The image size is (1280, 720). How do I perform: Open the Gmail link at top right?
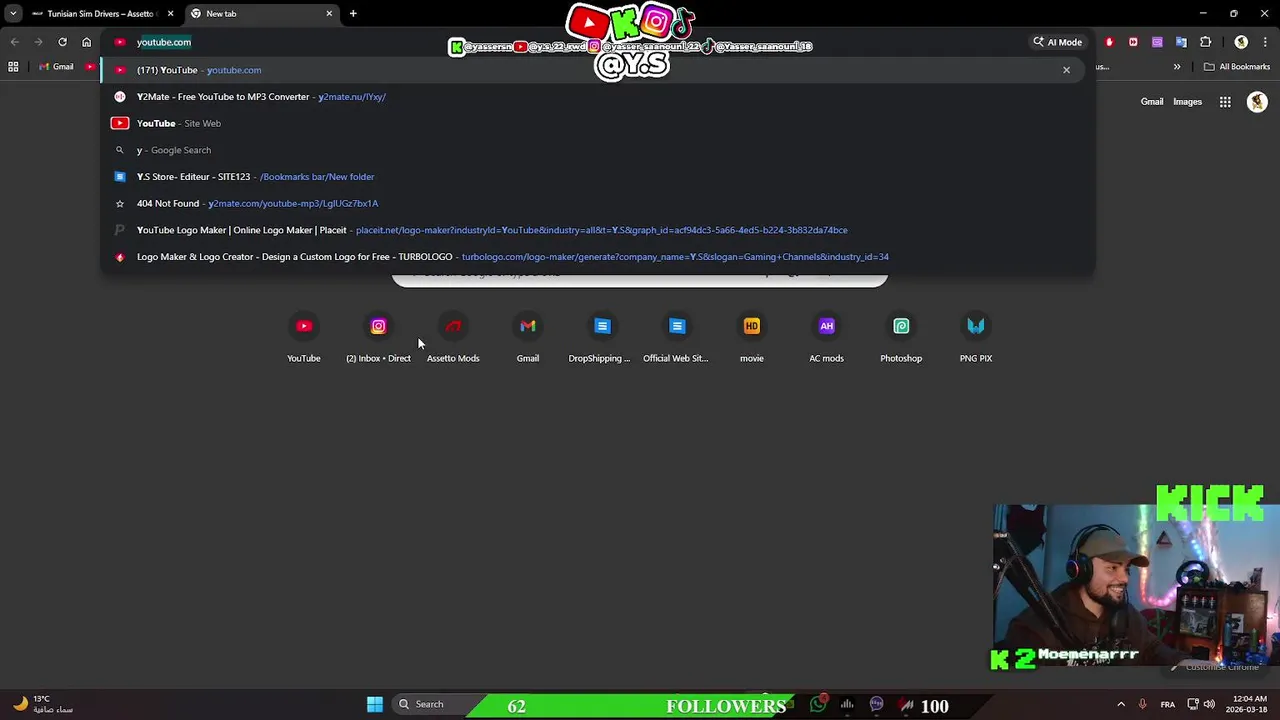coord(1152,102)
